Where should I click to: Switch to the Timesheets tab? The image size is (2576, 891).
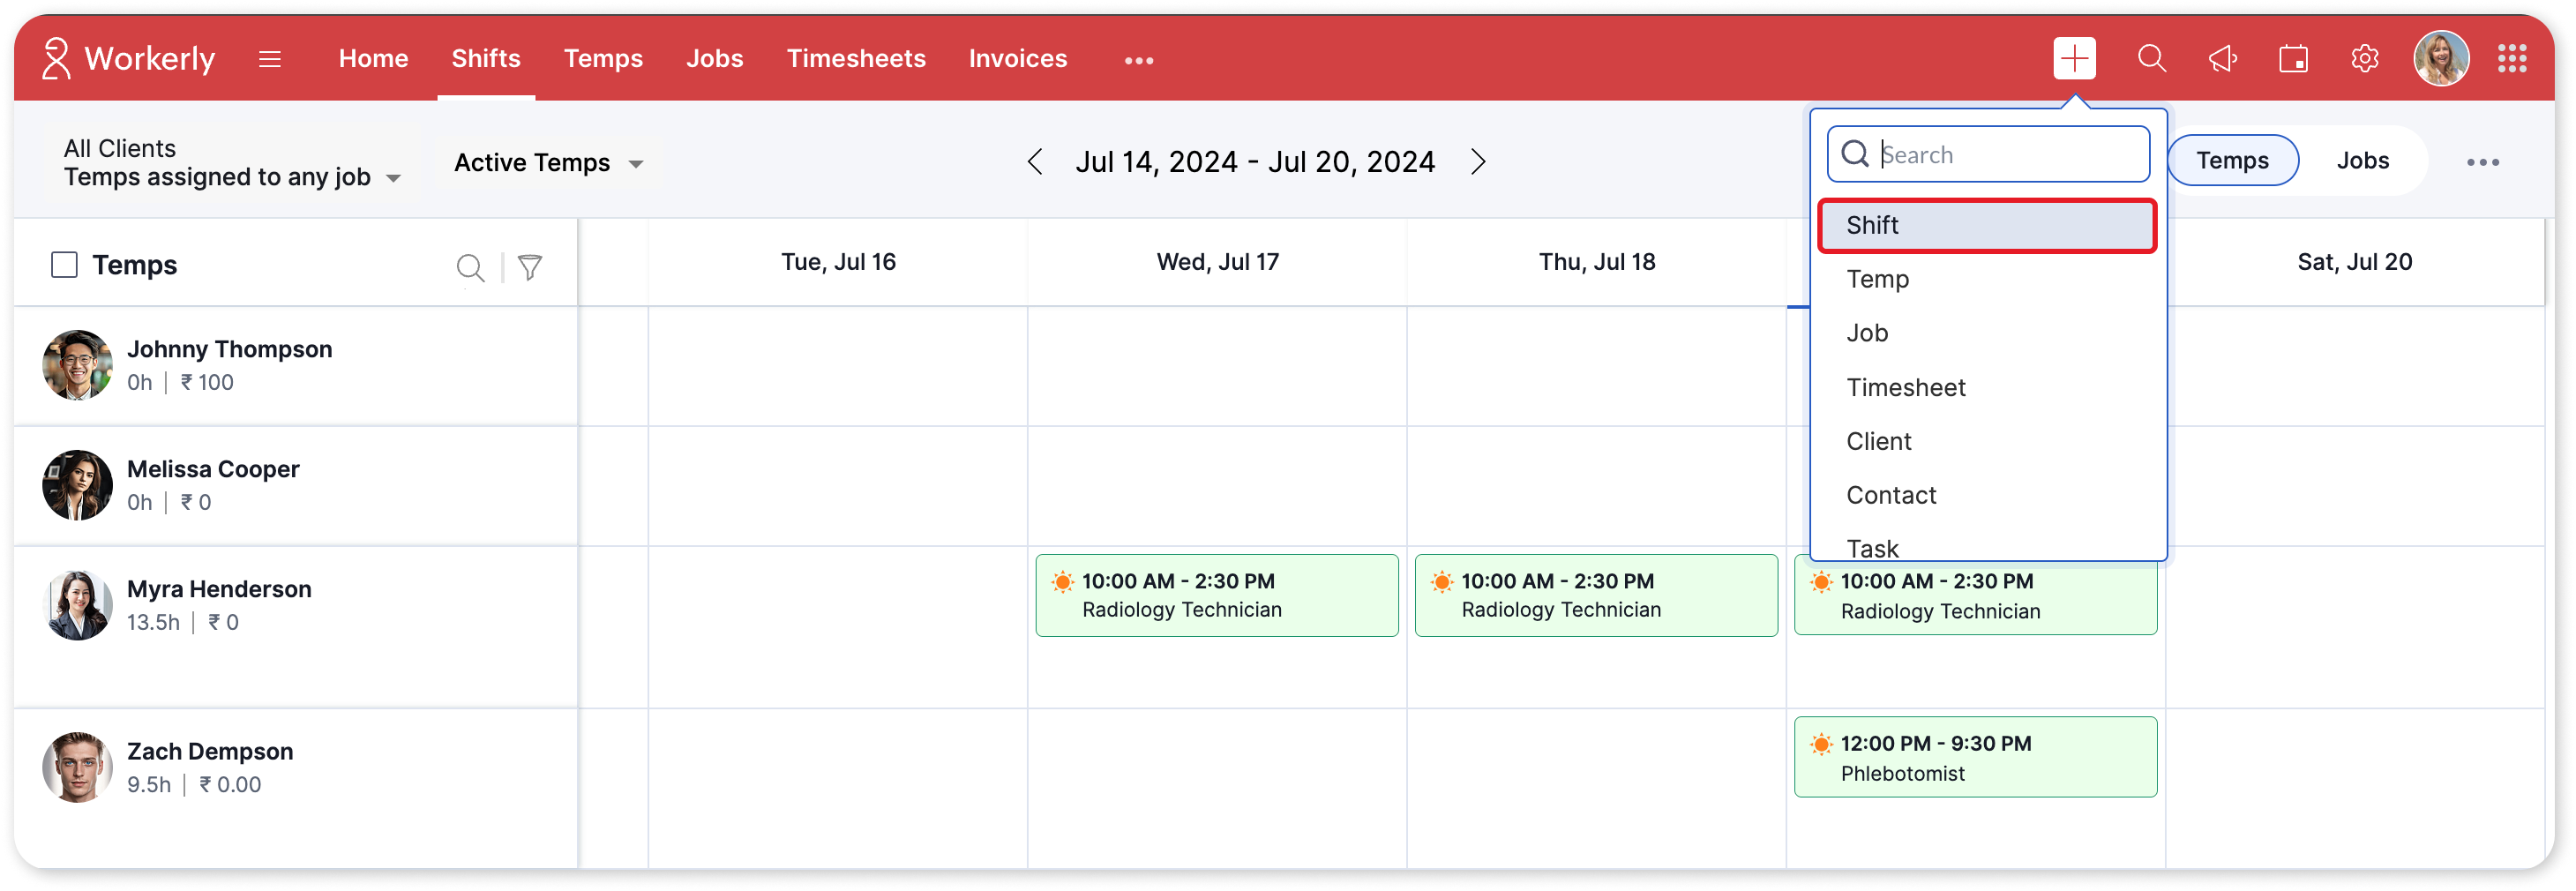(x=856, y=58)
